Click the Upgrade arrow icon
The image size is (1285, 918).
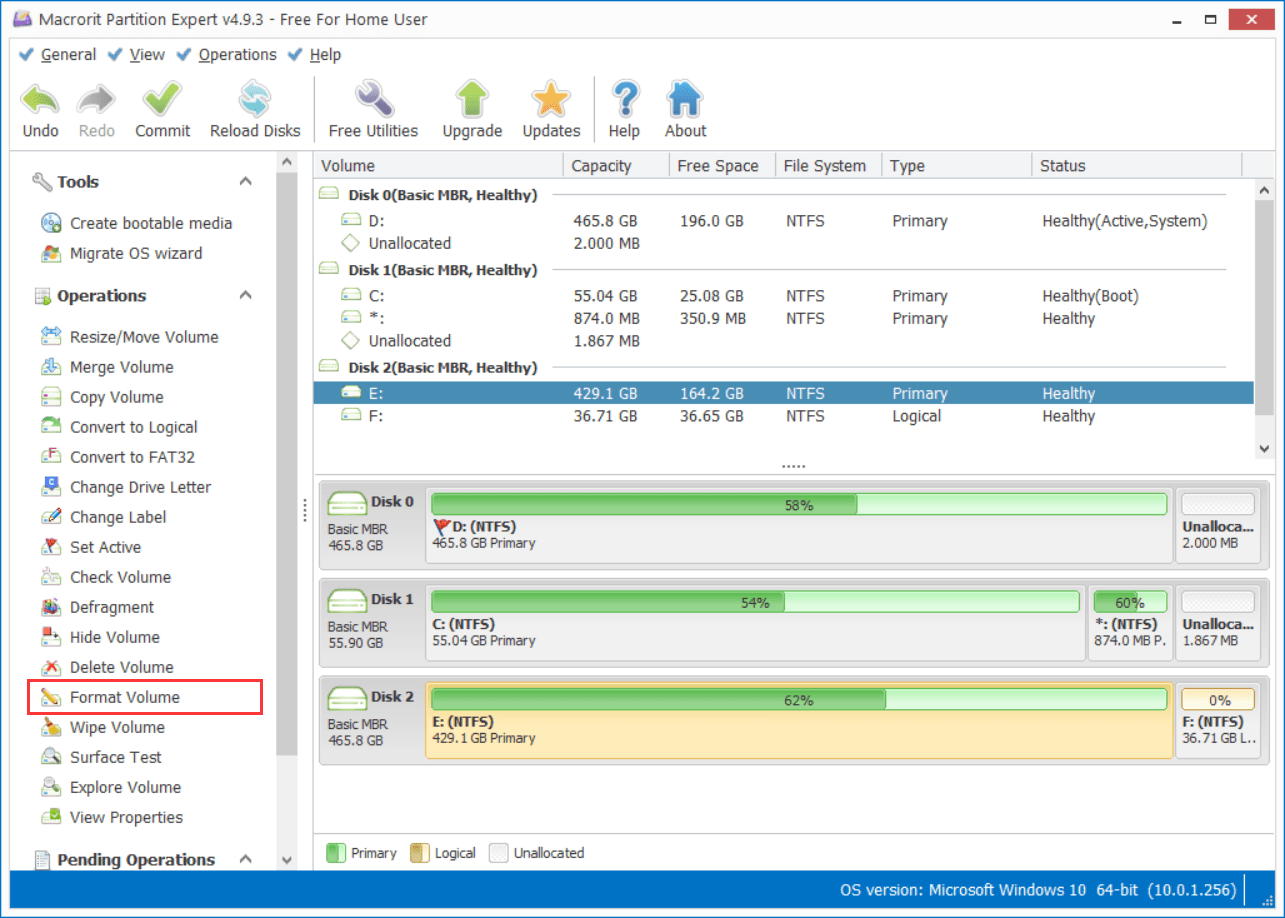(x=472, y=102)
